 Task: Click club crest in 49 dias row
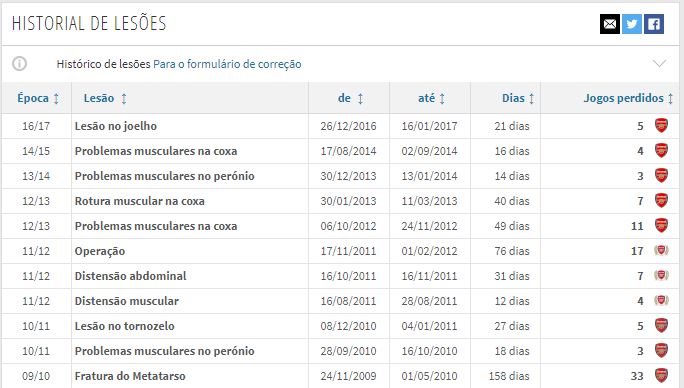coord(661,225)
